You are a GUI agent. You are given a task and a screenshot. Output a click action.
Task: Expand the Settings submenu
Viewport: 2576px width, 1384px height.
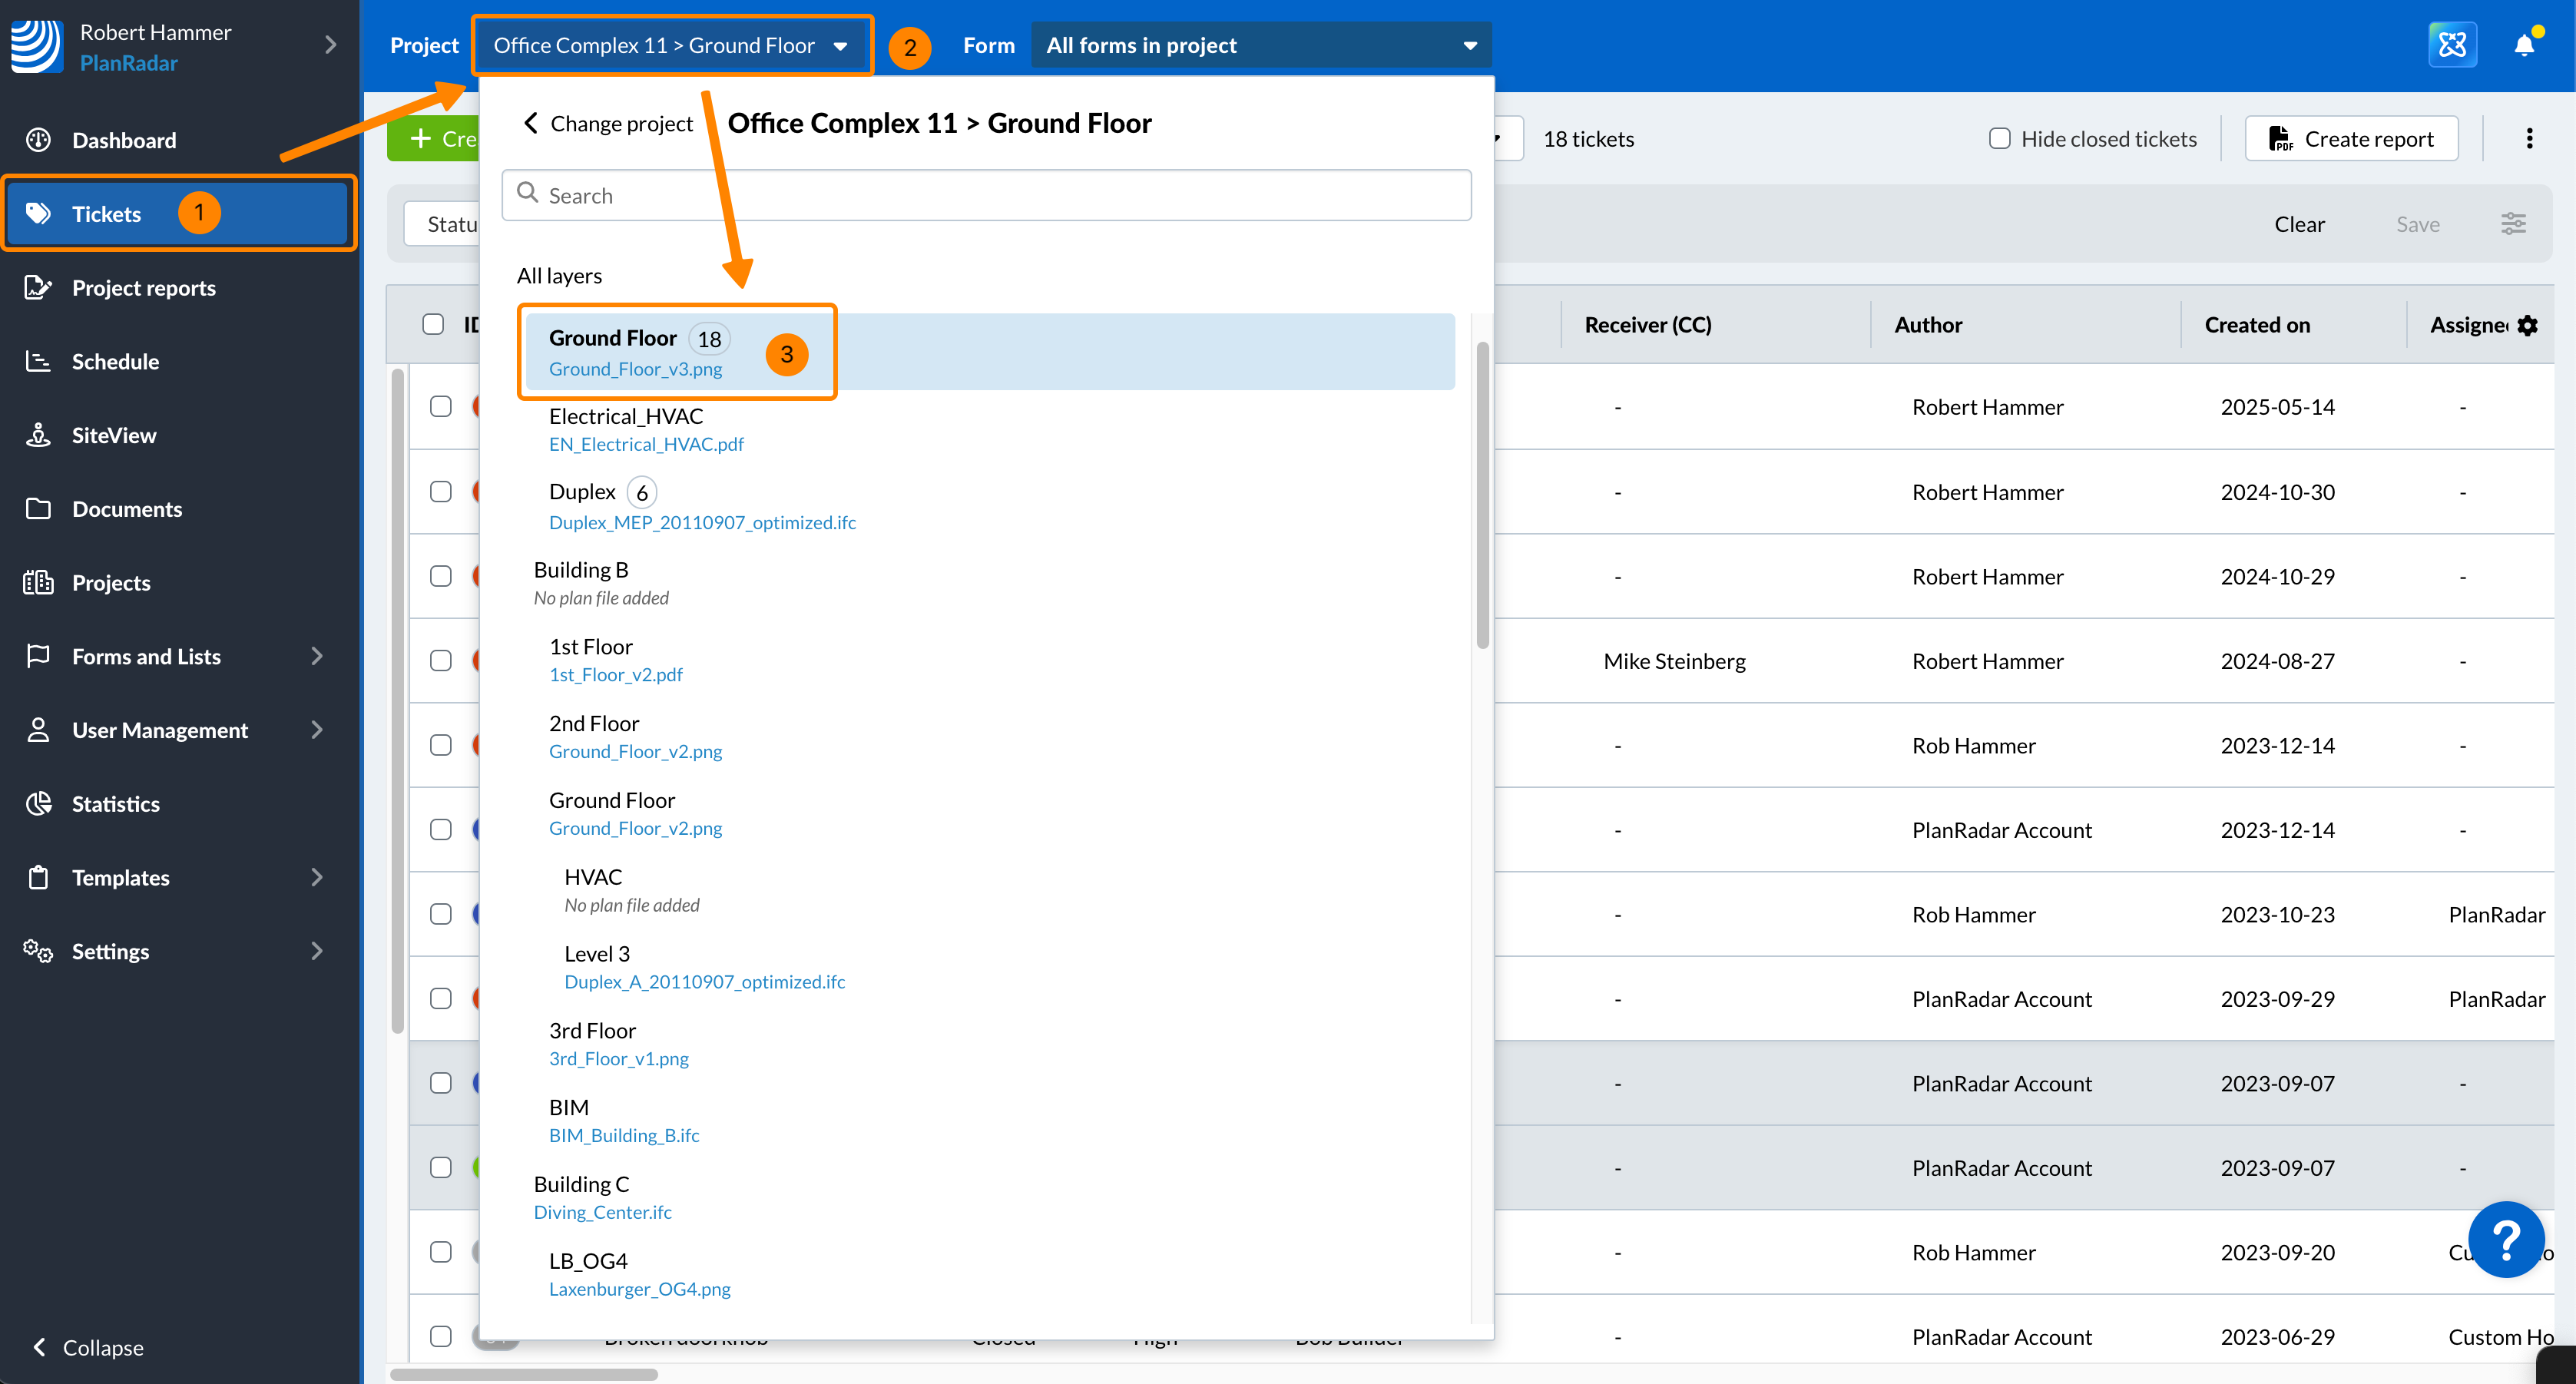[317, 951]
